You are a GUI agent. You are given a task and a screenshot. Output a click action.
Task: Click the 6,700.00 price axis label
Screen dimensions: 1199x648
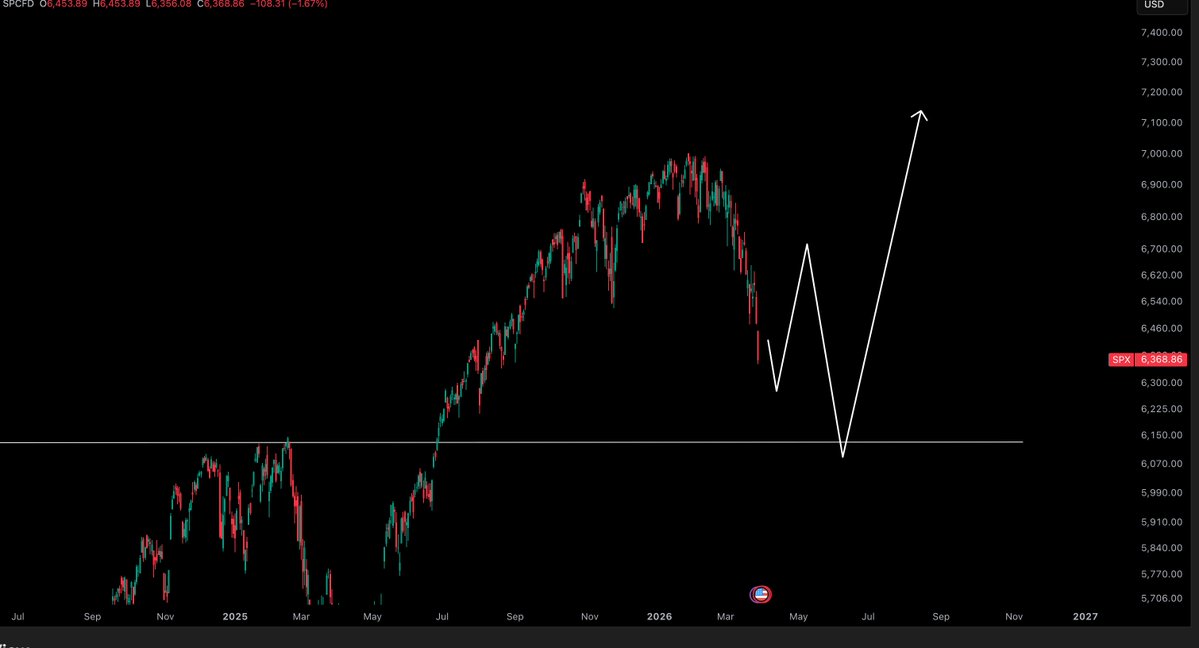[x=1161, y=249]
